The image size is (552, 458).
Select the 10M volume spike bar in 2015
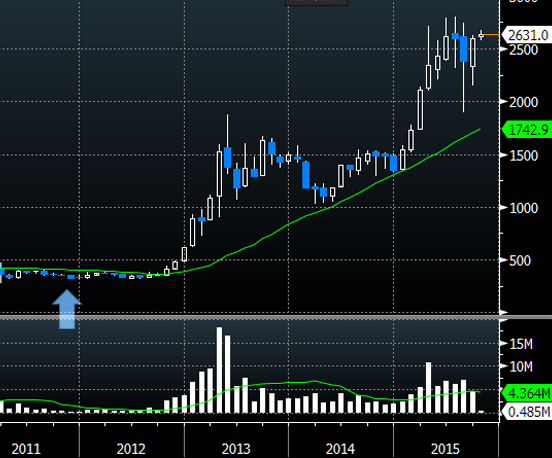pos(428,388)
